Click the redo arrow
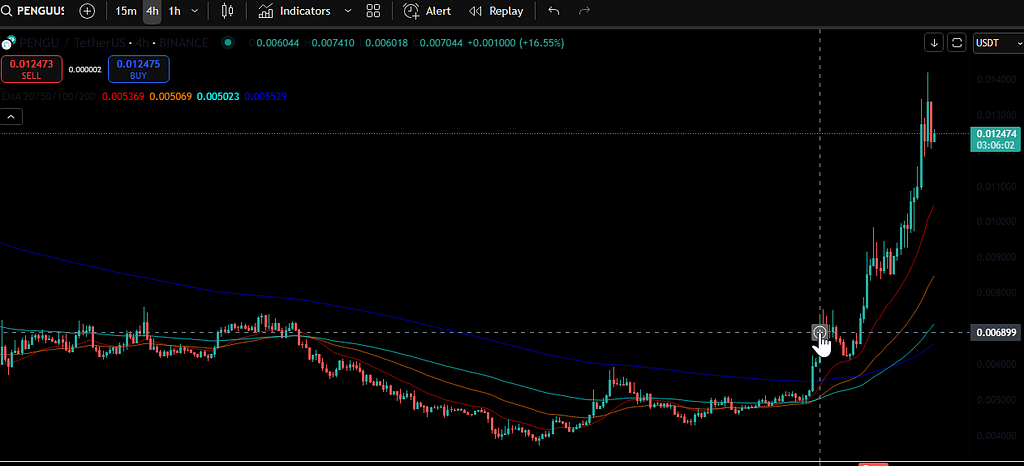 tap(584, 11)
